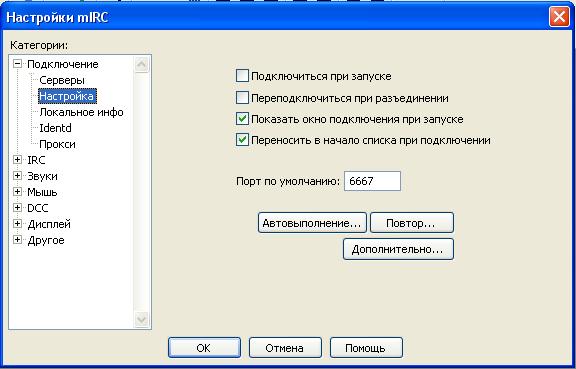
Task: Uncheck Переносить в начало списка при подключении
Action: 242,140
